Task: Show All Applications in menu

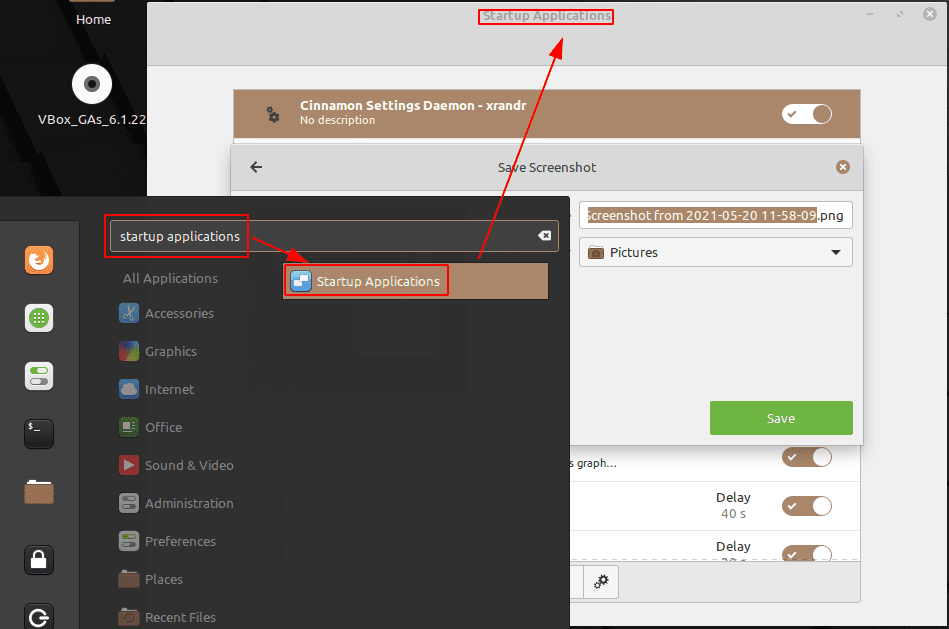Action: coord(170,278)
